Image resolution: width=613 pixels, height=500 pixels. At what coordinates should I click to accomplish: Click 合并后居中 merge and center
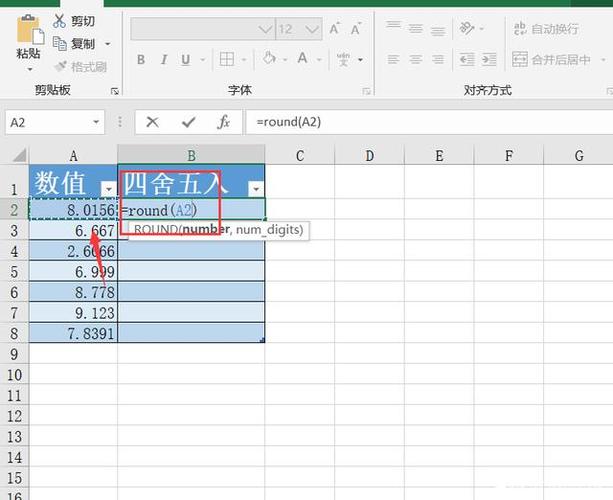coord(551,59)
